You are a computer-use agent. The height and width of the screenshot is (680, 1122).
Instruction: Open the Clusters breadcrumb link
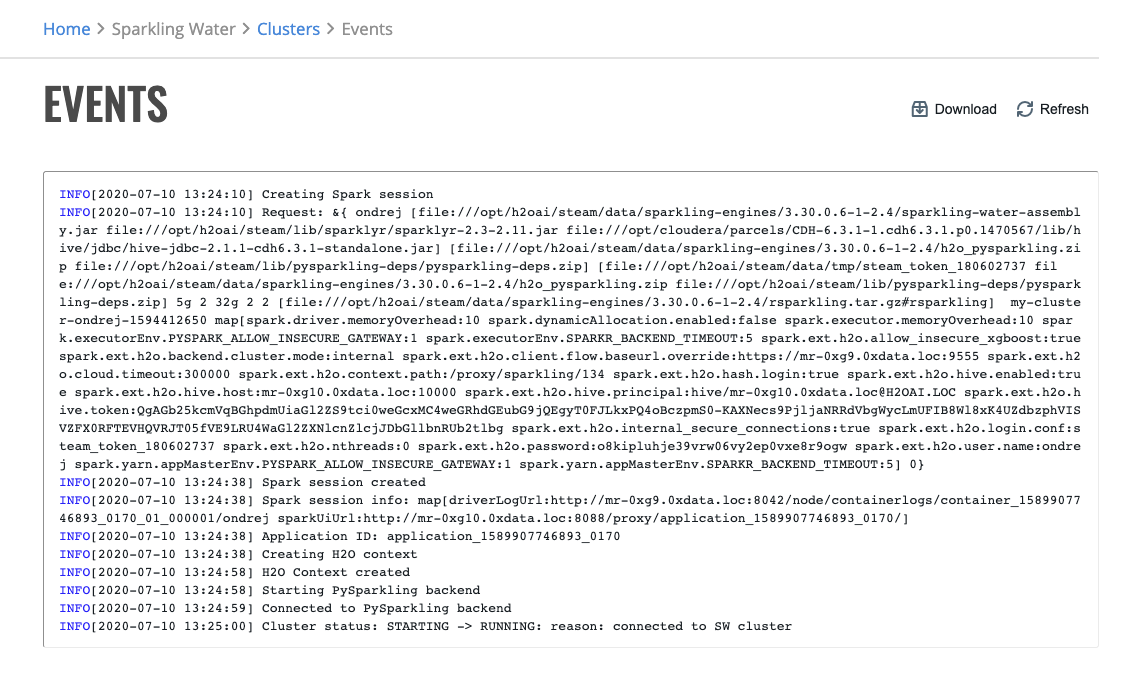click(x=288, y=29)
